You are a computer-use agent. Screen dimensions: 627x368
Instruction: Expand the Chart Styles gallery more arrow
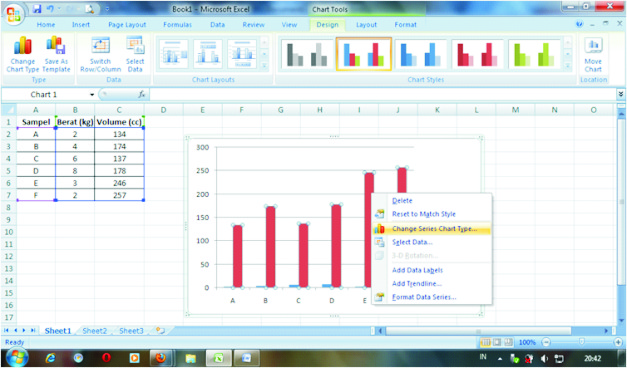(567, 65)
